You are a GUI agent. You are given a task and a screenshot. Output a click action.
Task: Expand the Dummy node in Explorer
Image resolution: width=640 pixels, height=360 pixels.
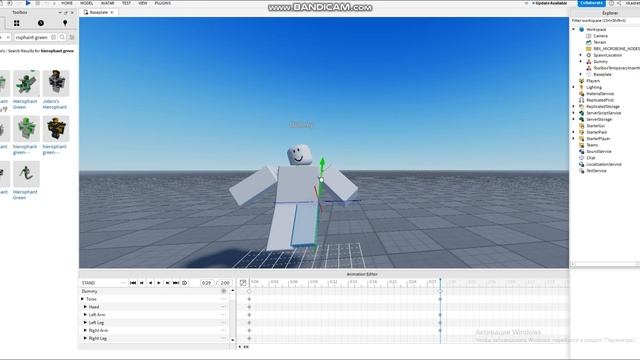coord(580,62)
